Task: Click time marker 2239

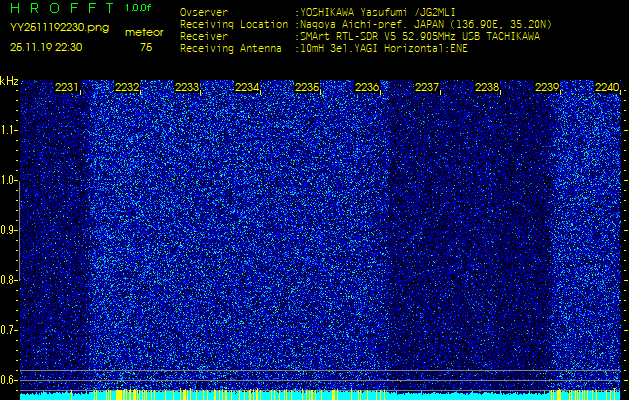Action: 547,87
